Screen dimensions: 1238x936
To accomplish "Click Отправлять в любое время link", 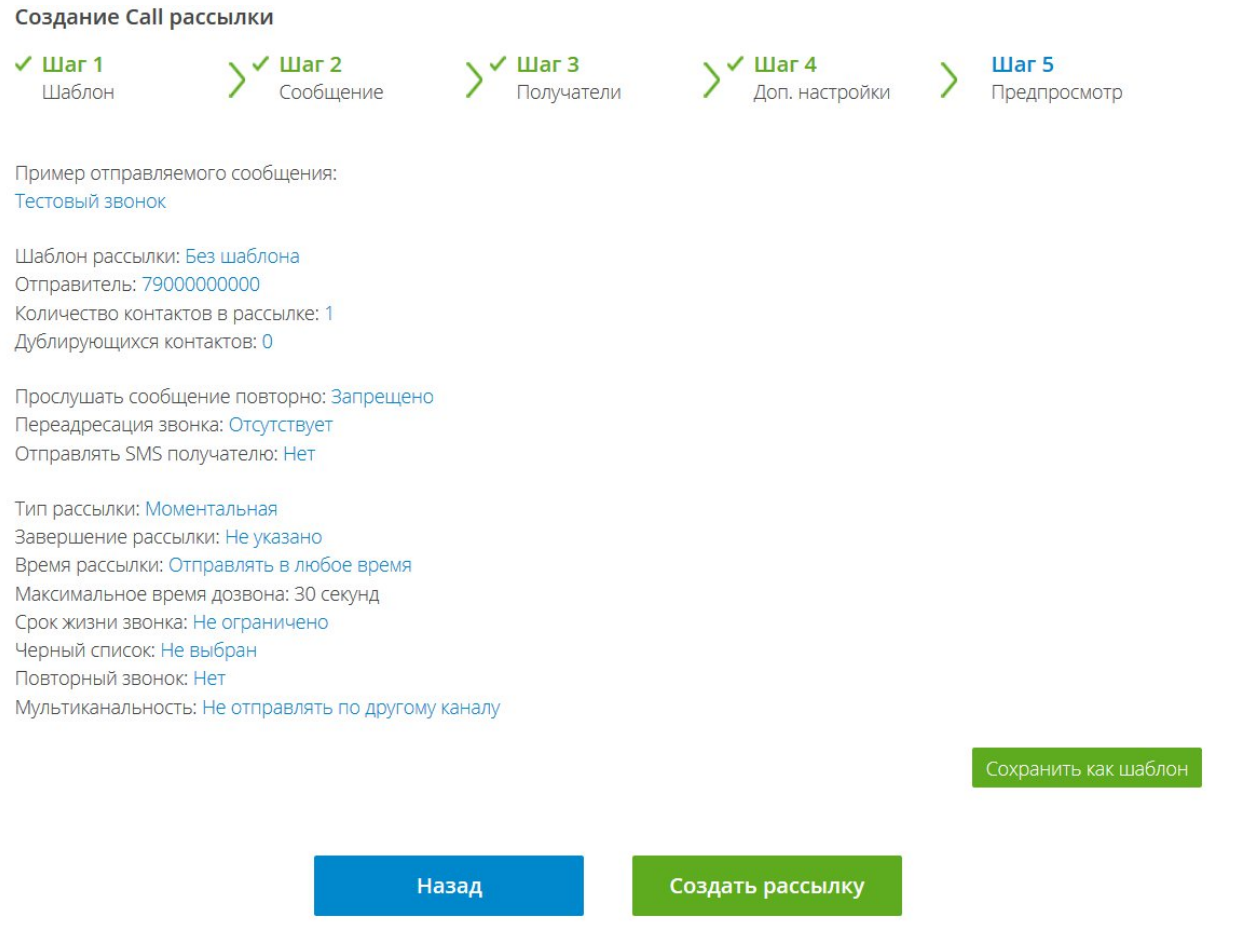I will click(289, 565).
